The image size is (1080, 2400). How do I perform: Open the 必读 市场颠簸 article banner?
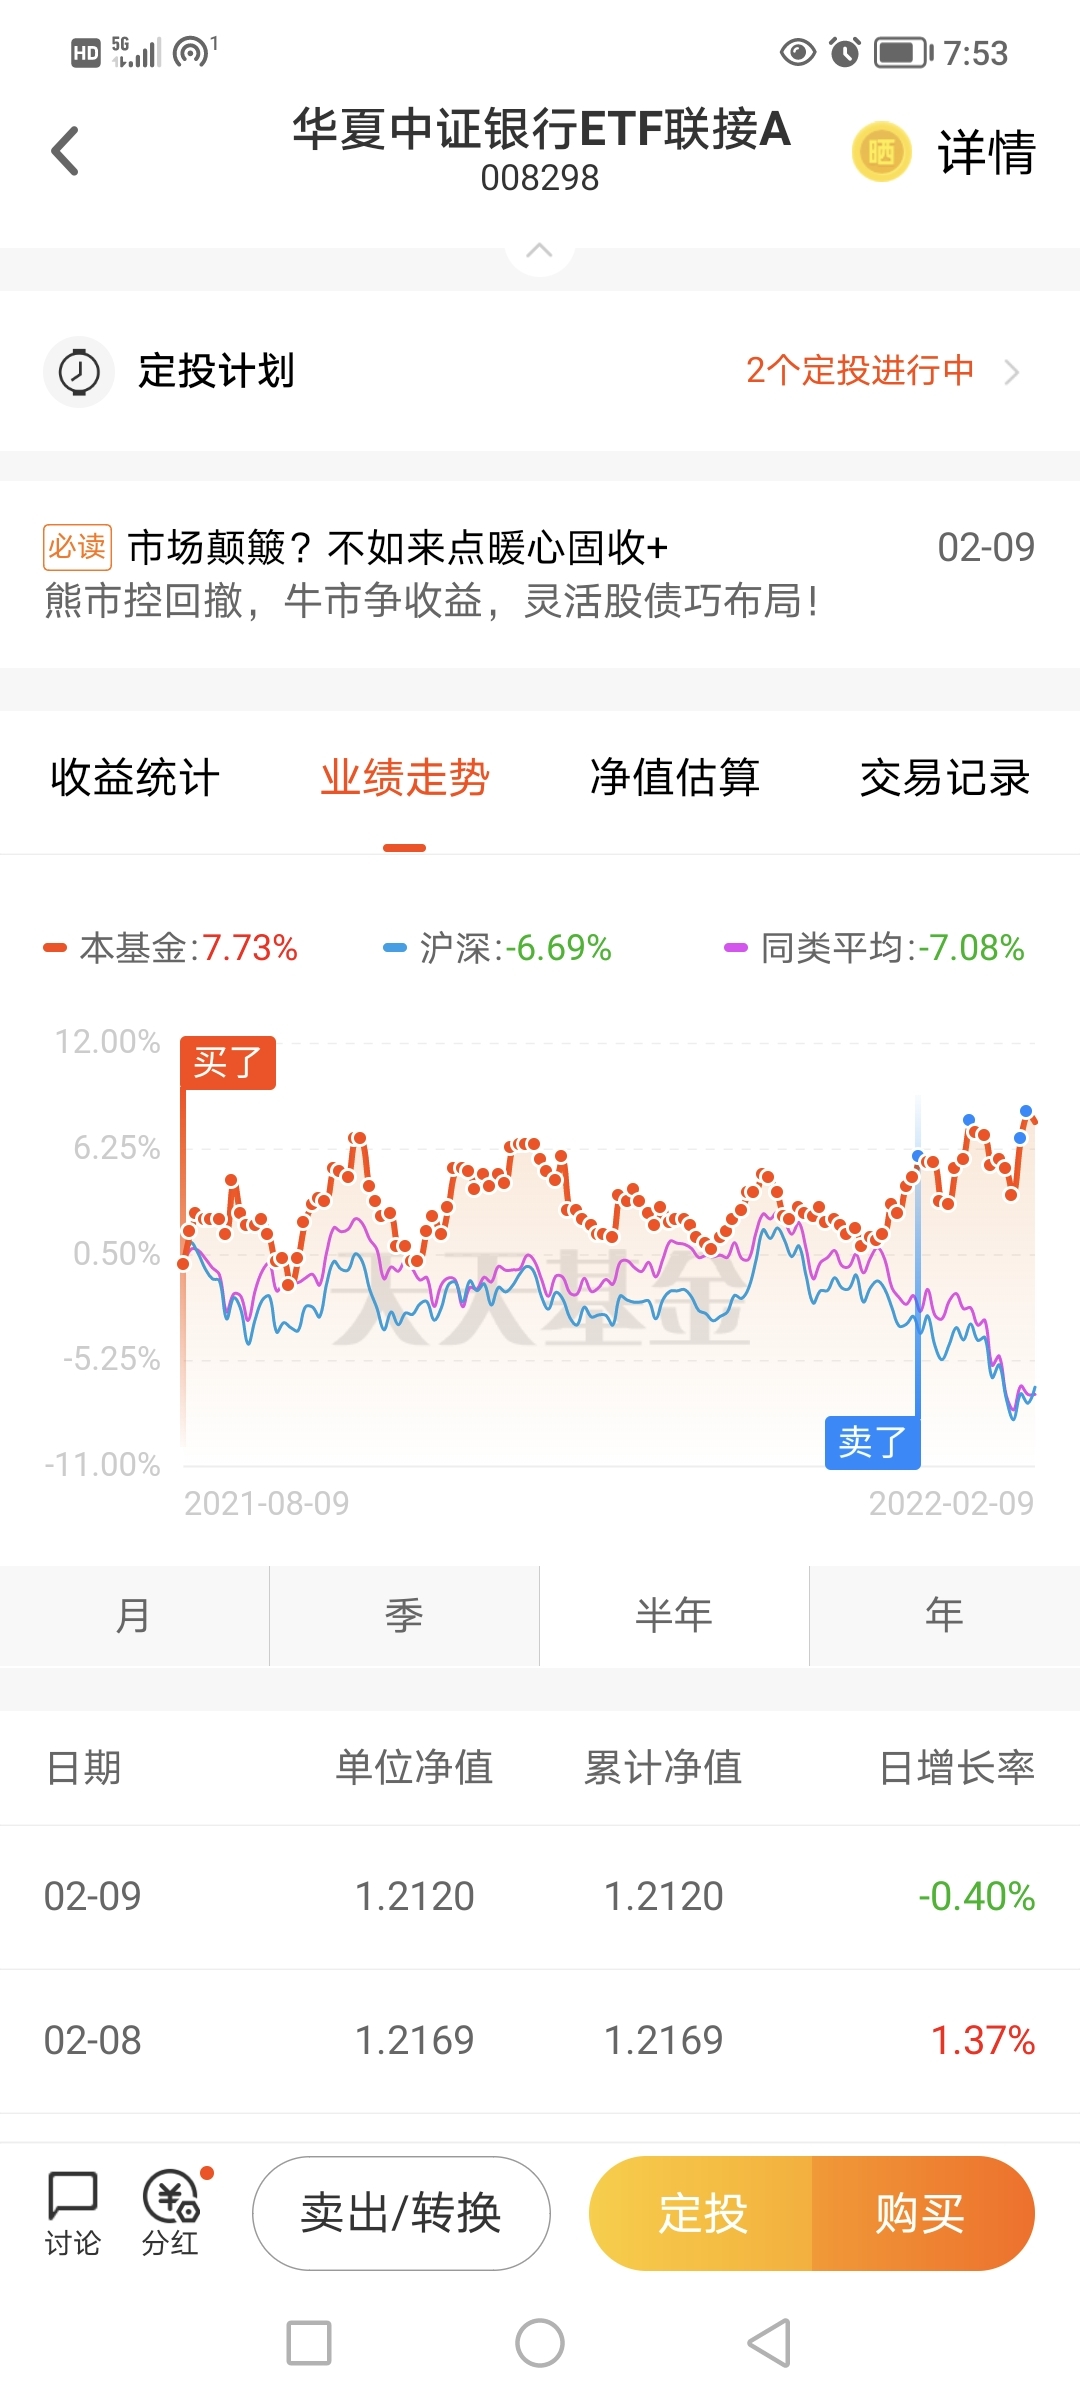tap(540, 574)
